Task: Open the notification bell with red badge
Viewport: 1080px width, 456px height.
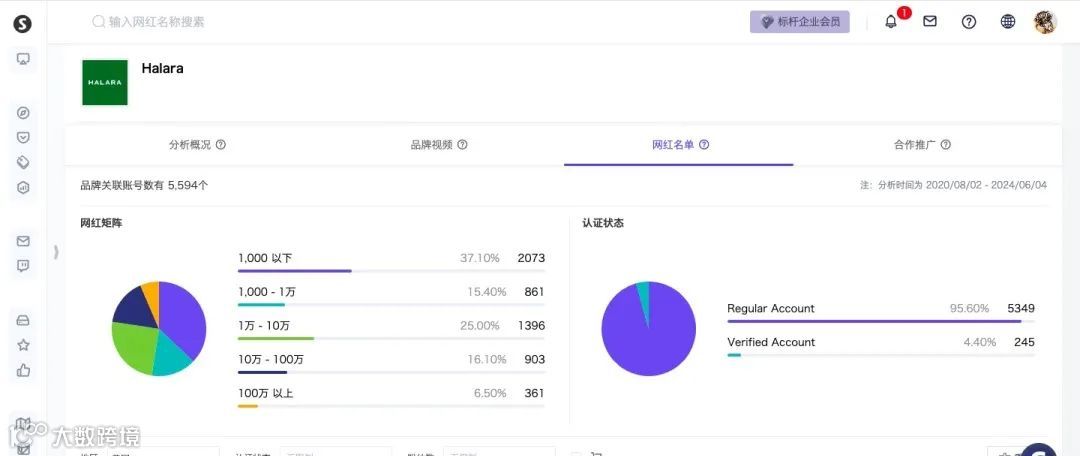Action: point(891,22)
